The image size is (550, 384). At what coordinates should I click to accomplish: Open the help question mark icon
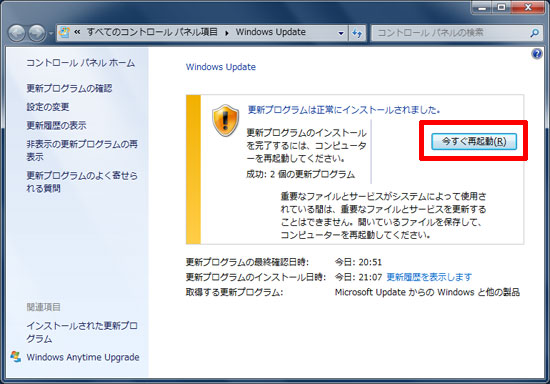pyautogui.click(x=537, y=54)
